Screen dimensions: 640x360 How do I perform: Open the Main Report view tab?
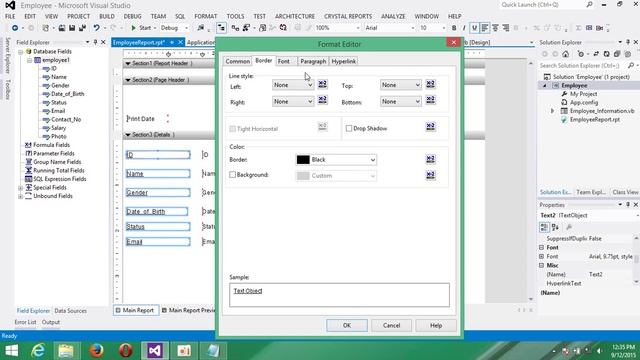point(135,310)
